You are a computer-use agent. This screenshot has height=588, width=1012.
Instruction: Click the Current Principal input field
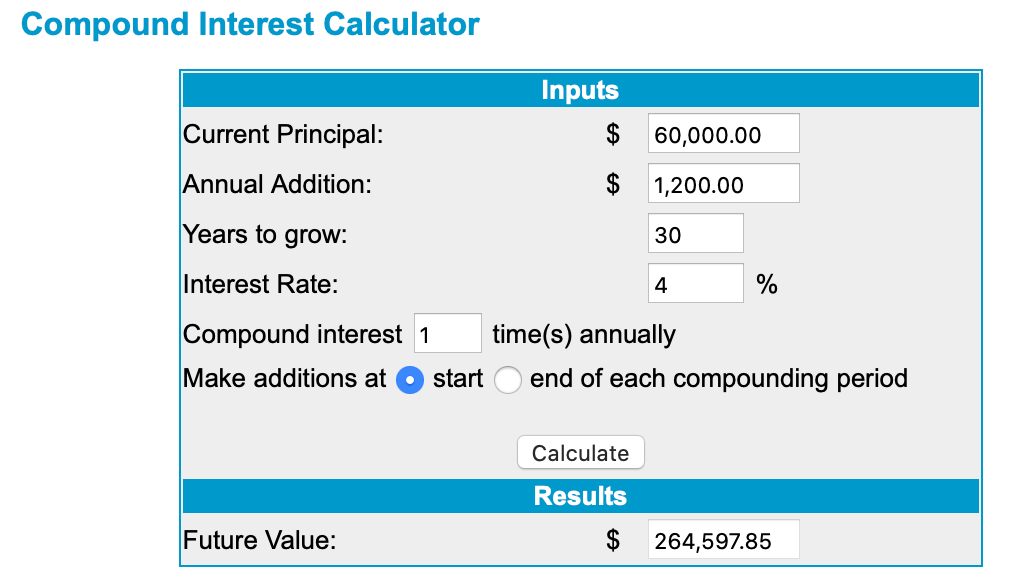(723, 134)
